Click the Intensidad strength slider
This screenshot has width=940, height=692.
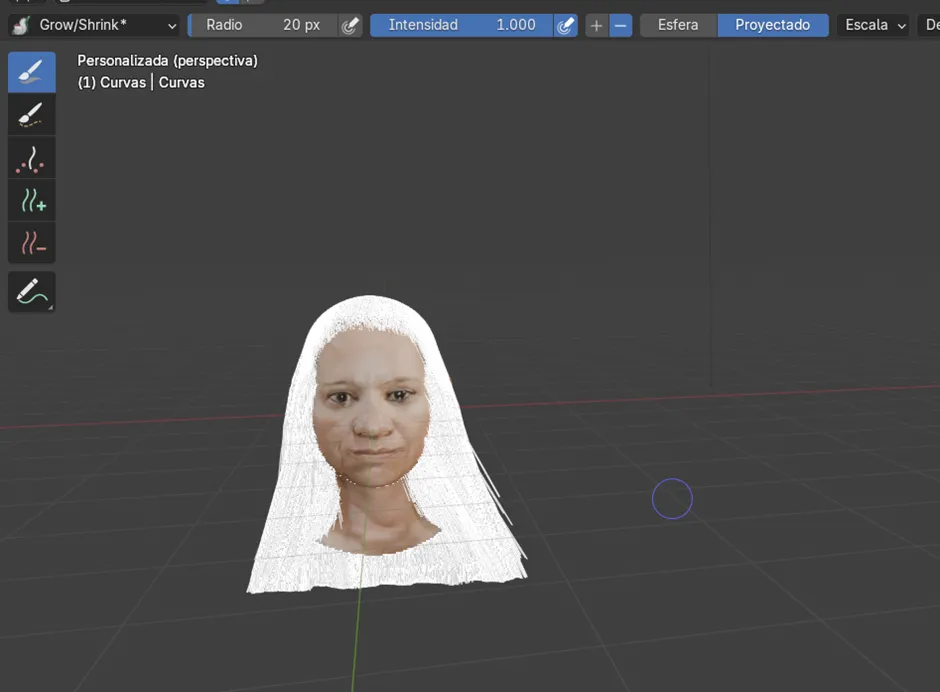pos(461,25)
